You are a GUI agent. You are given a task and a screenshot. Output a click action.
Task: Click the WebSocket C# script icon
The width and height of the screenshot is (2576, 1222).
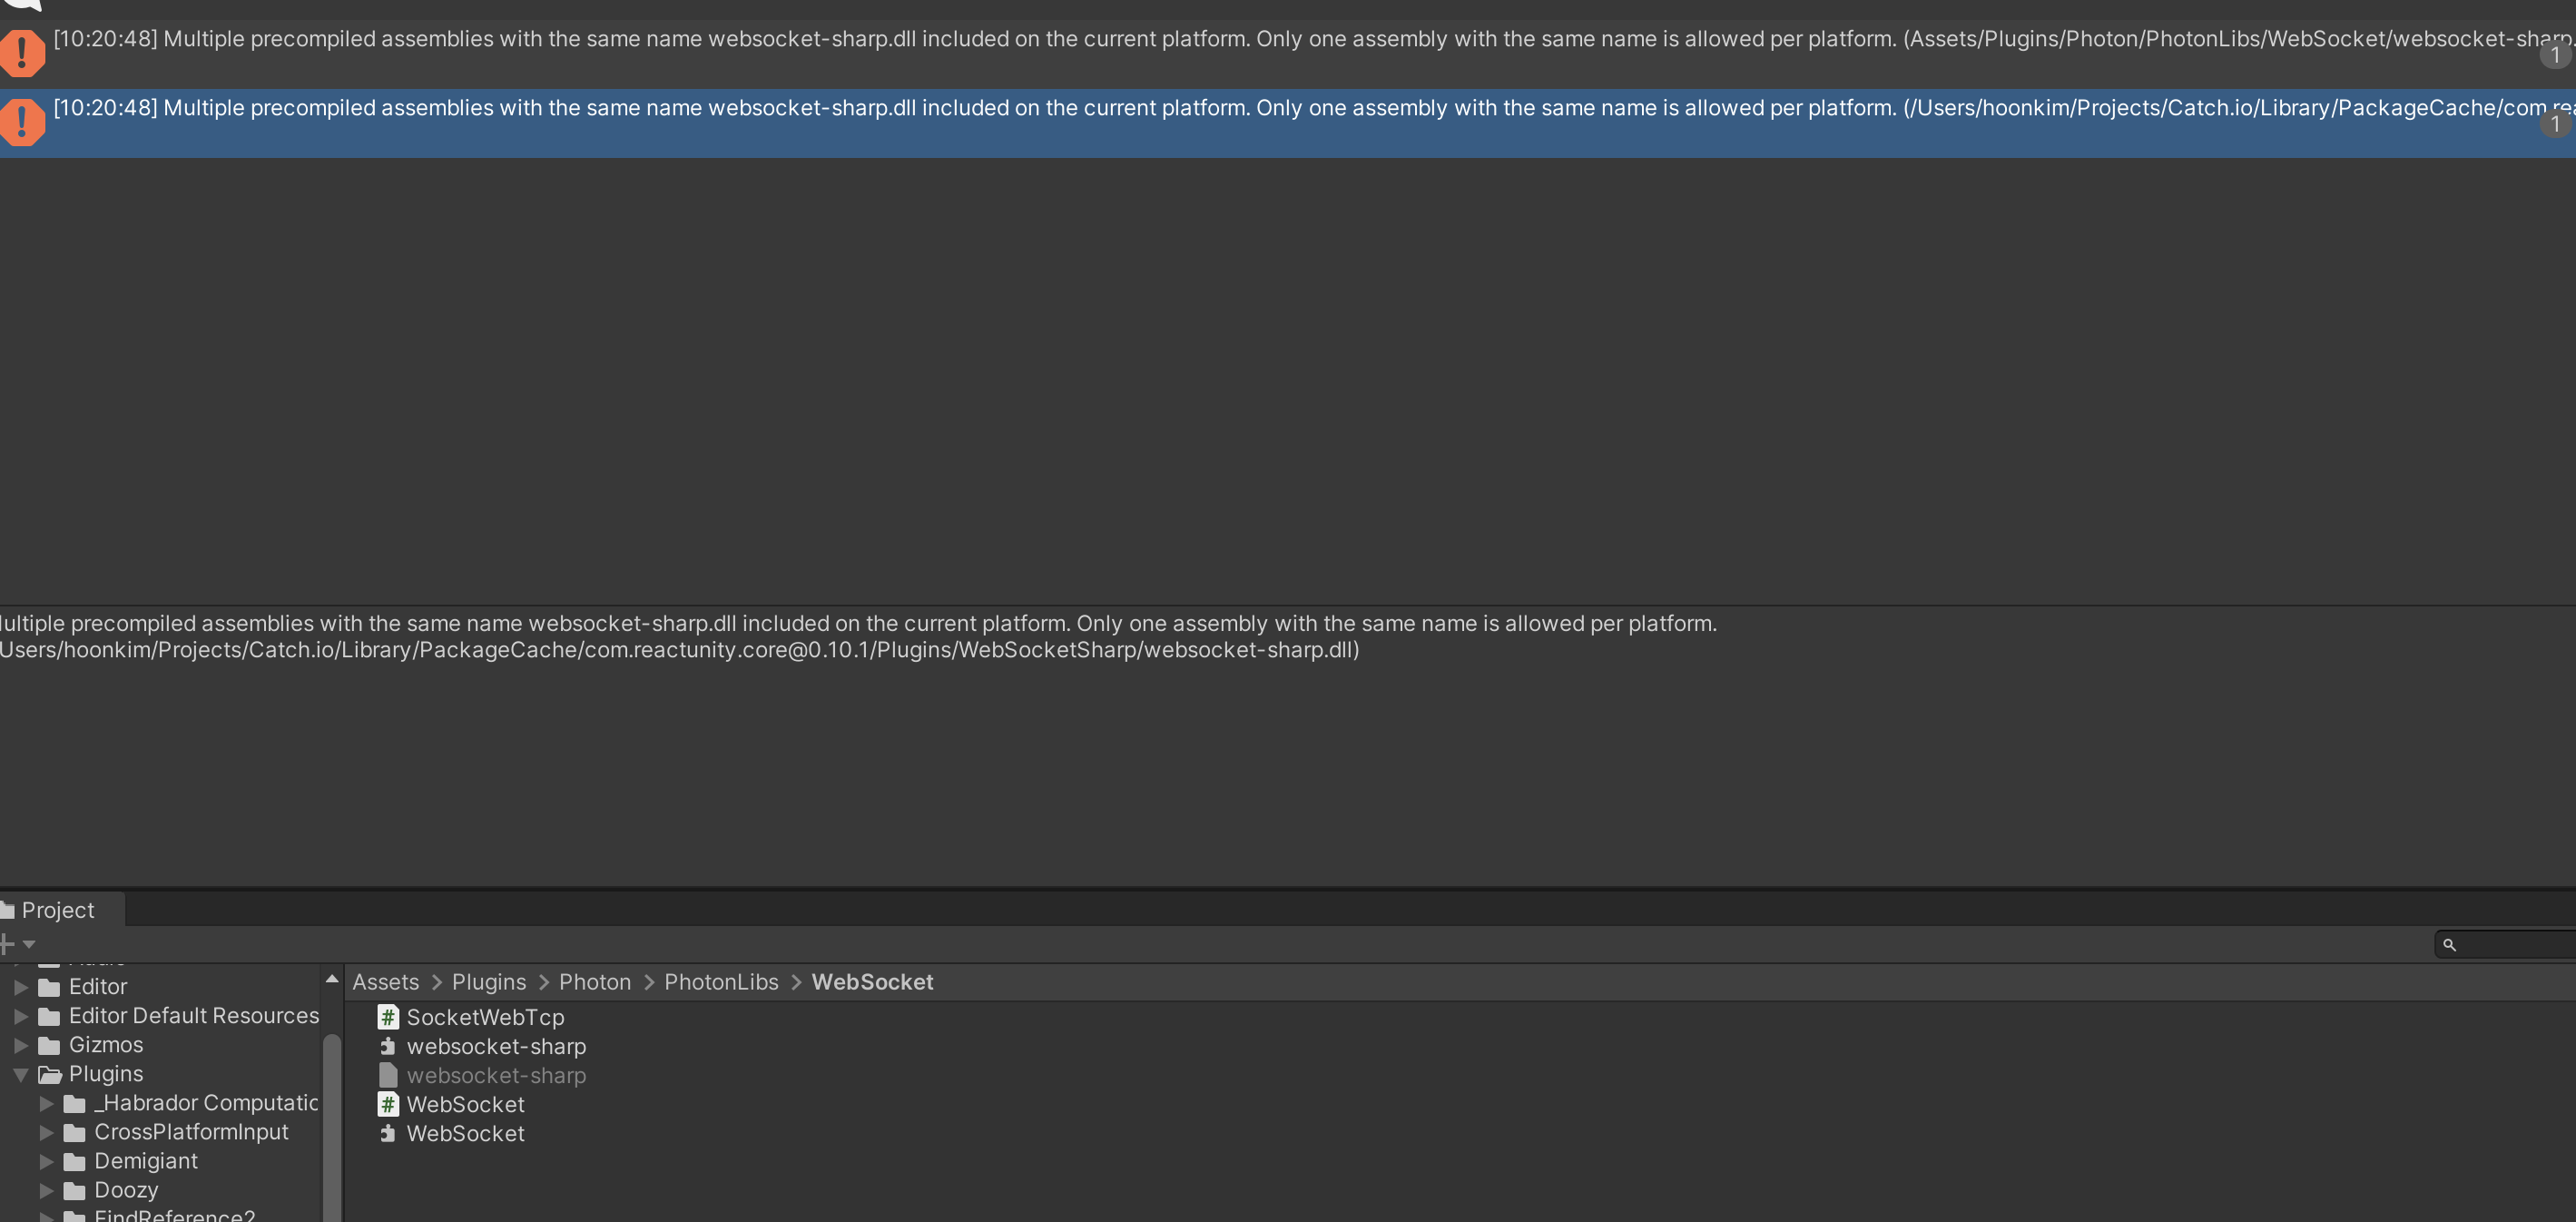click(388, 1104)
